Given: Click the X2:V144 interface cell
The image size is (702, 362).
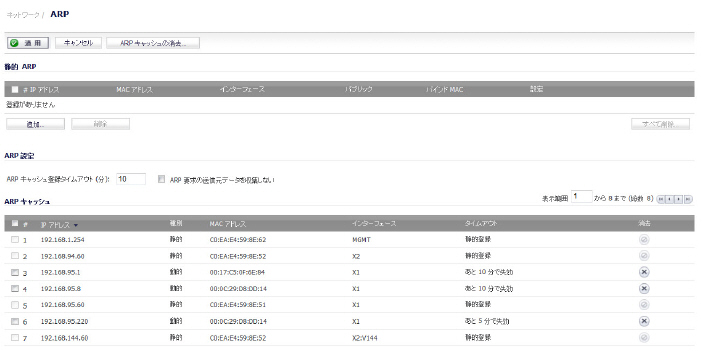Looking at the screenshot, I should 364,338.
